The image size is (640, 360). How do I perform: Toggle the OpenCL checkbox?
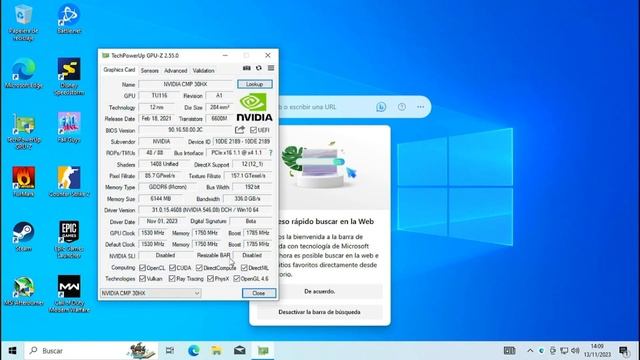[x=142, y=268]
